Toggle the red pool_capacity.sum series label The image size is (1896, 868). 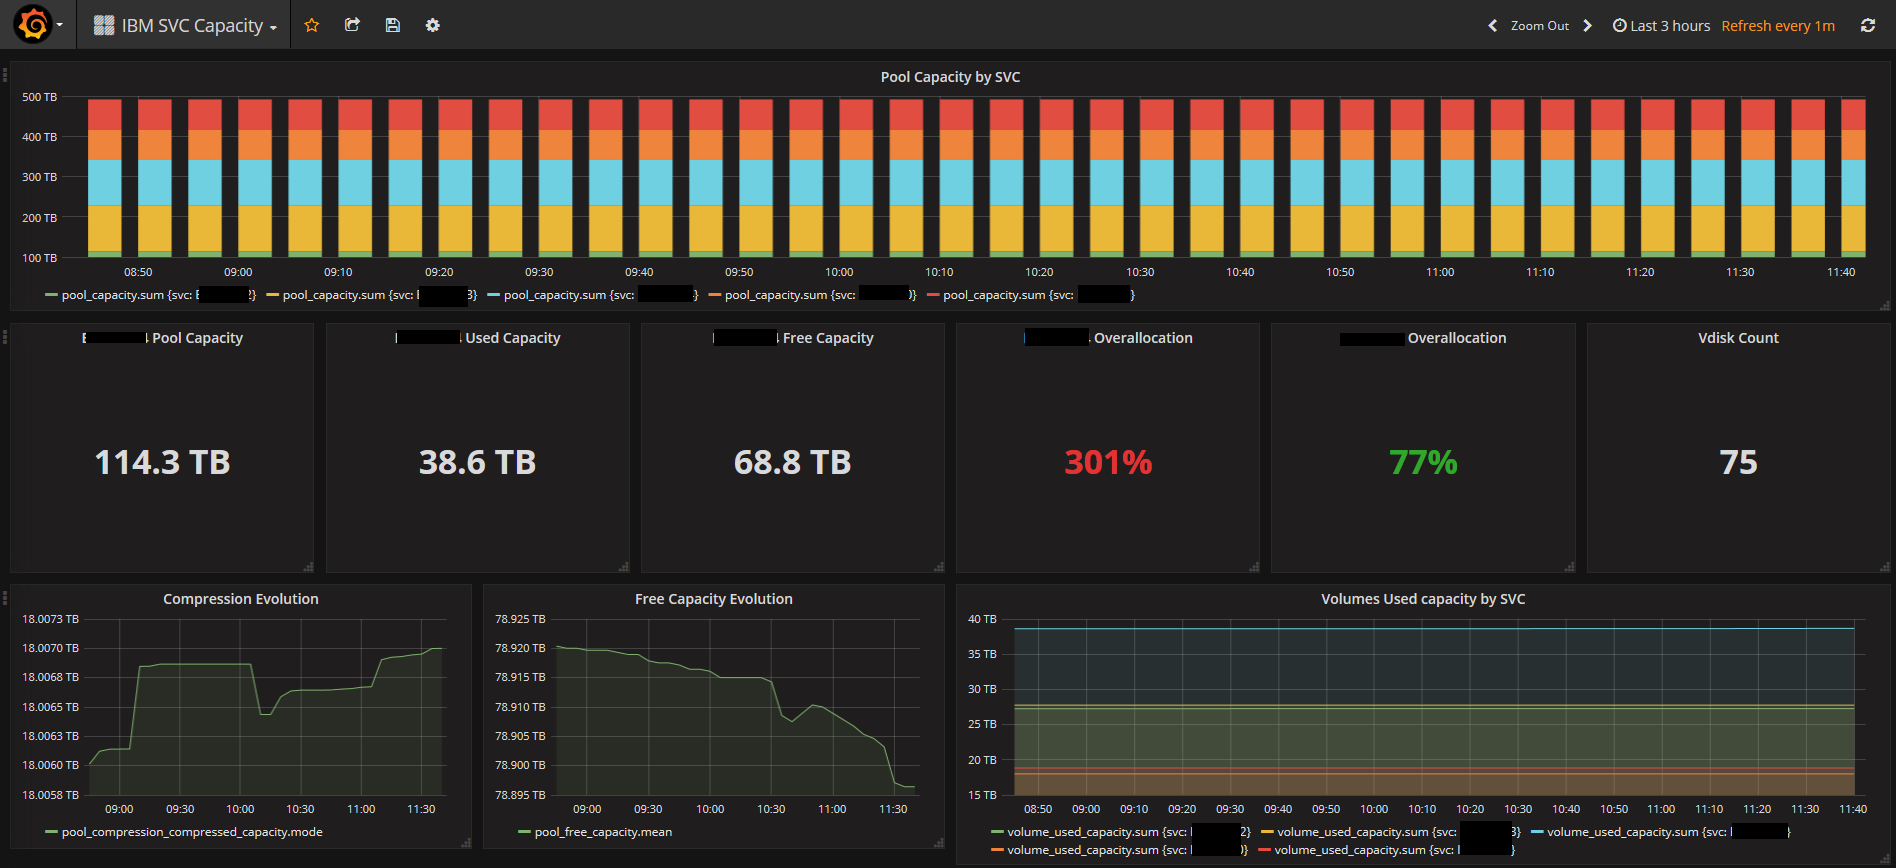[x=1039, y=295]
